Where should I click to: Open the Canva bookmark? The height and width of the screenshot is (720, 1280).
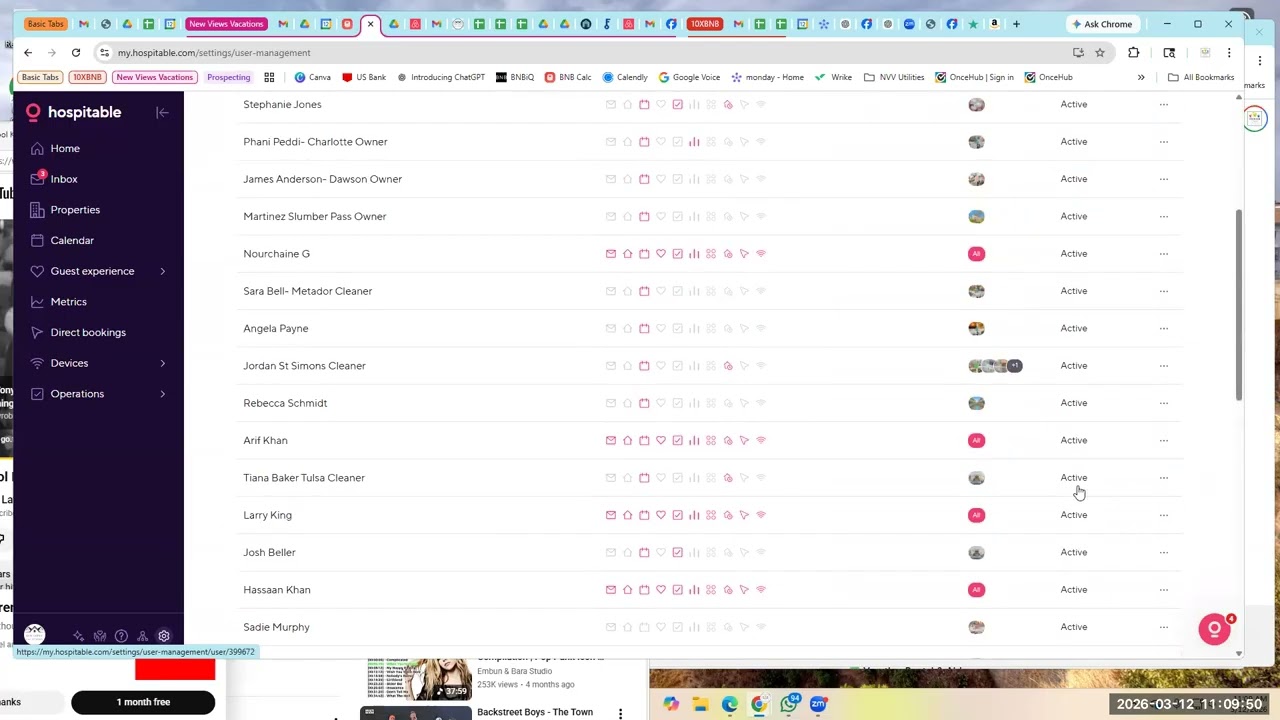(x=313, y=77)
